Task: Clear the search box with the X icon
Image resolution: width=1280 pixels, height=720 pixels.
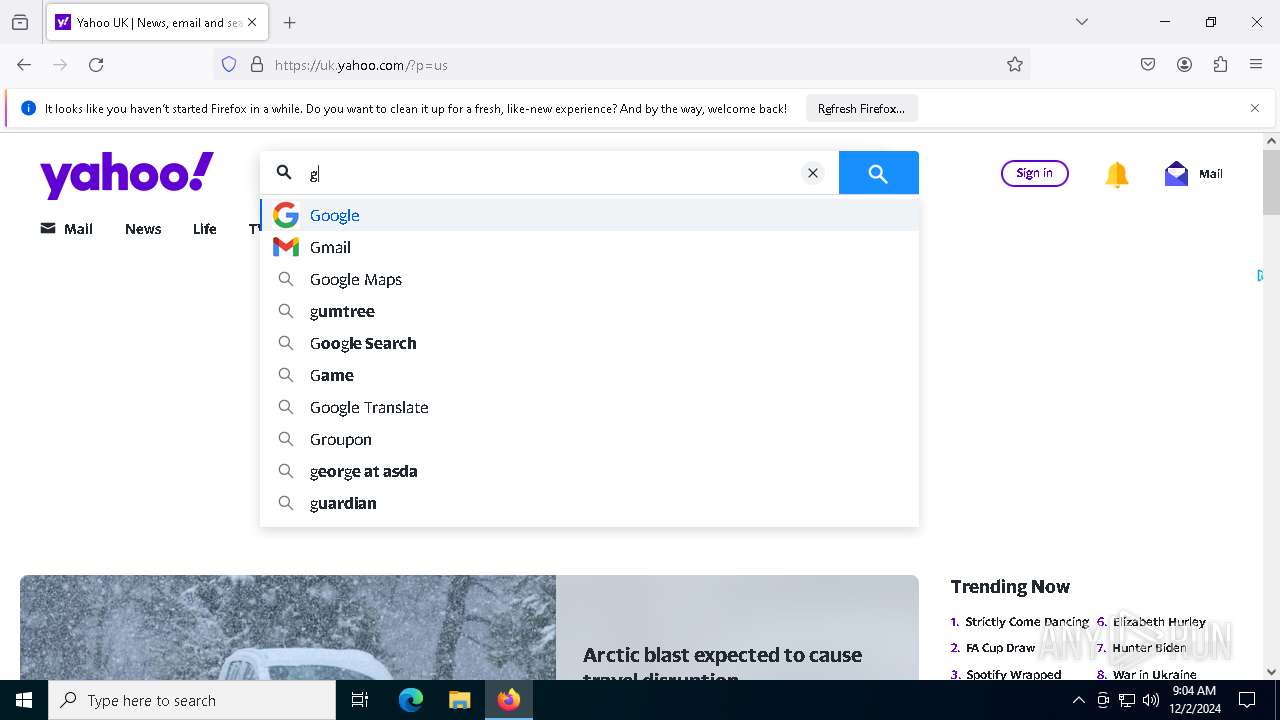Action: tap(813, 173)
